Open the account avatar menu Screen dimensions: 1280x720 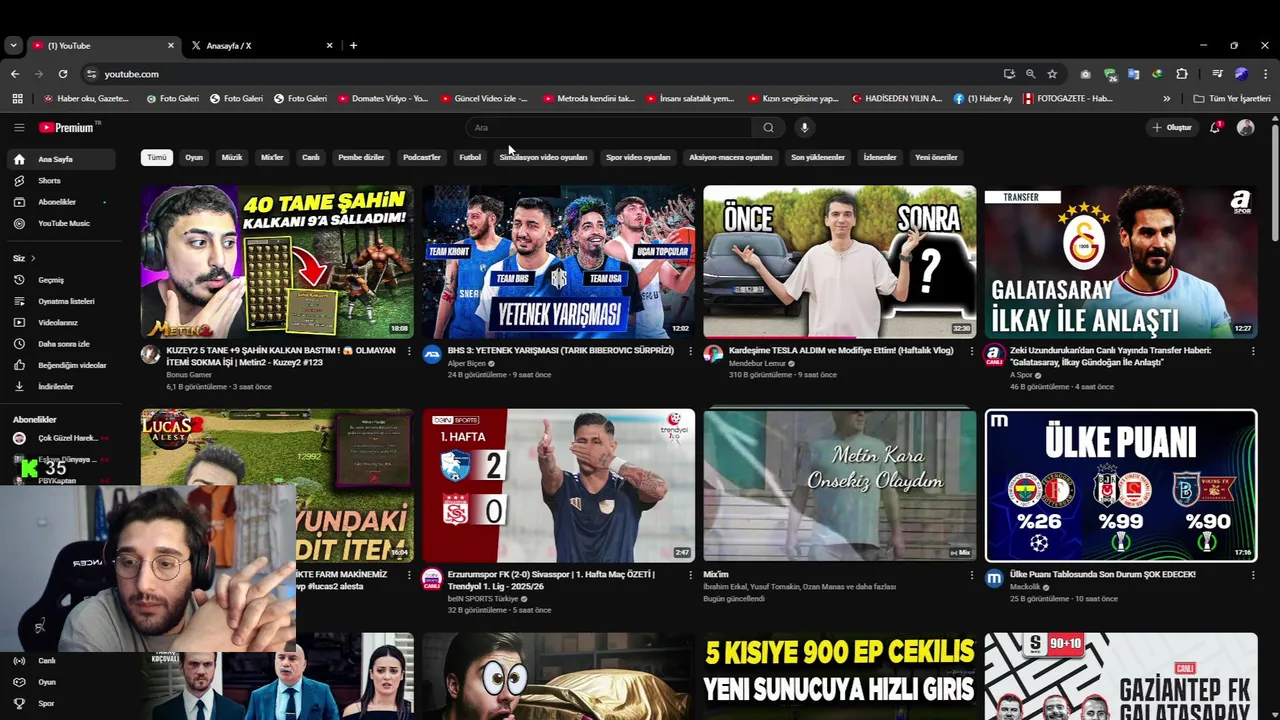pos(1245,127)
